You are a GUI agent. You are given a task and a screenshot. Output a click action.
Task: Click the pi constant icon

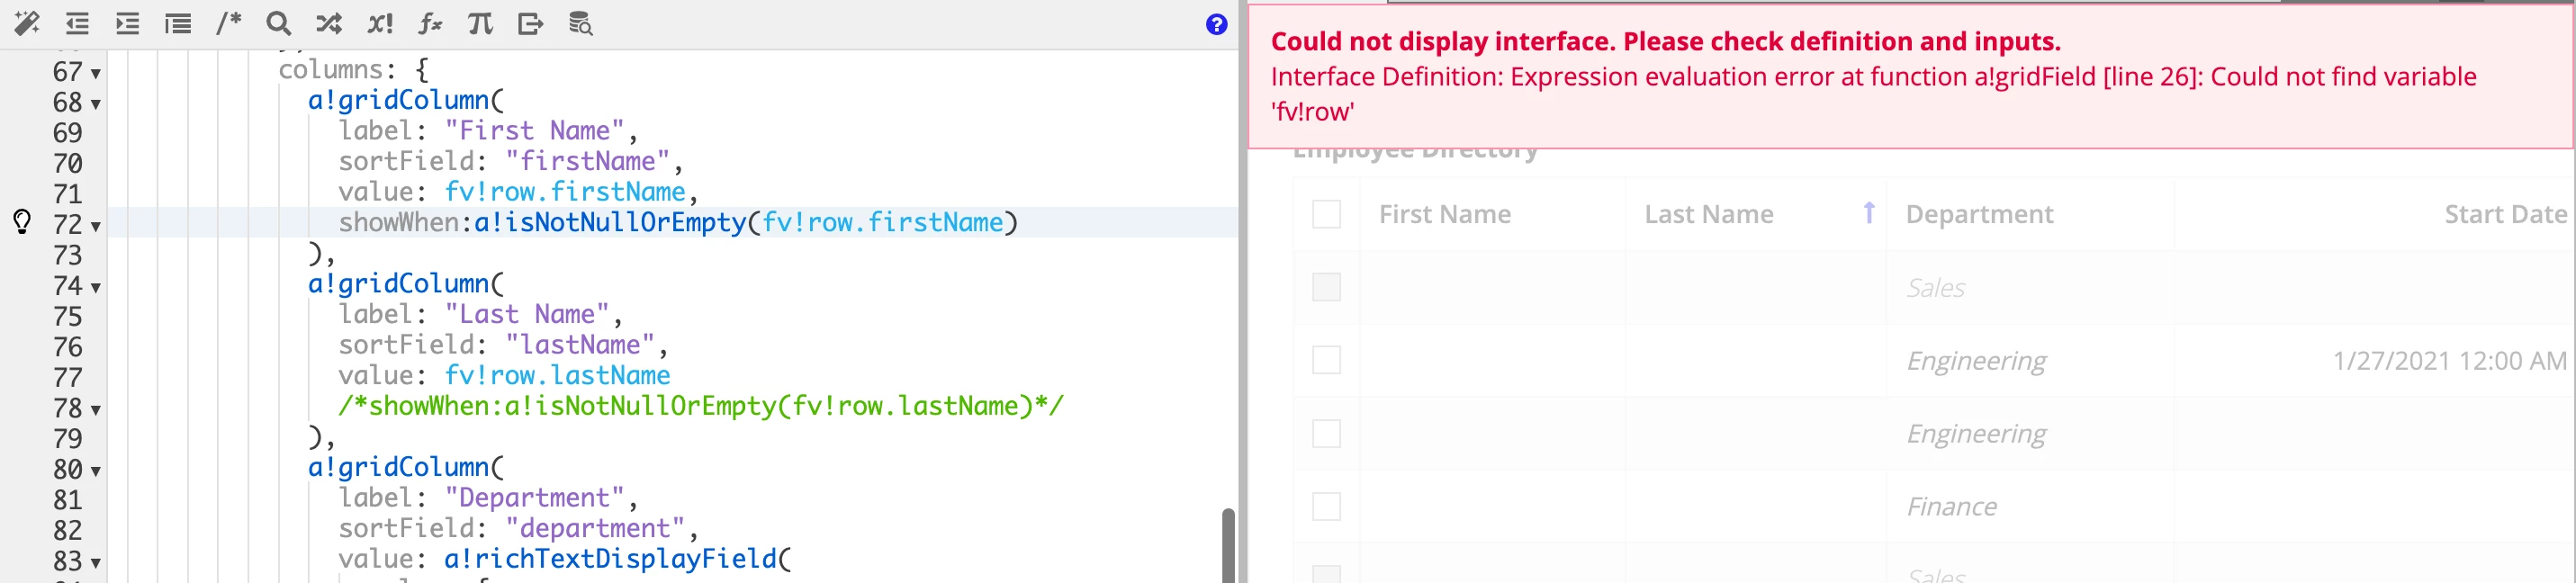pyautogui.click(x=480, y=23)
